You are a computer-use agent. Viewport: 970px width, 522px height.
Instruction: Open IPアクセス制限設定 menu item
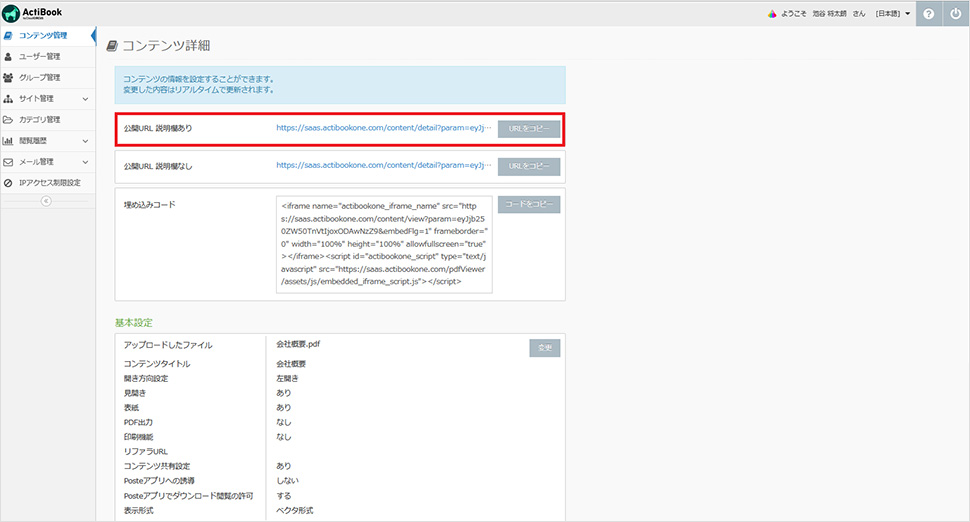click(47, 182)
